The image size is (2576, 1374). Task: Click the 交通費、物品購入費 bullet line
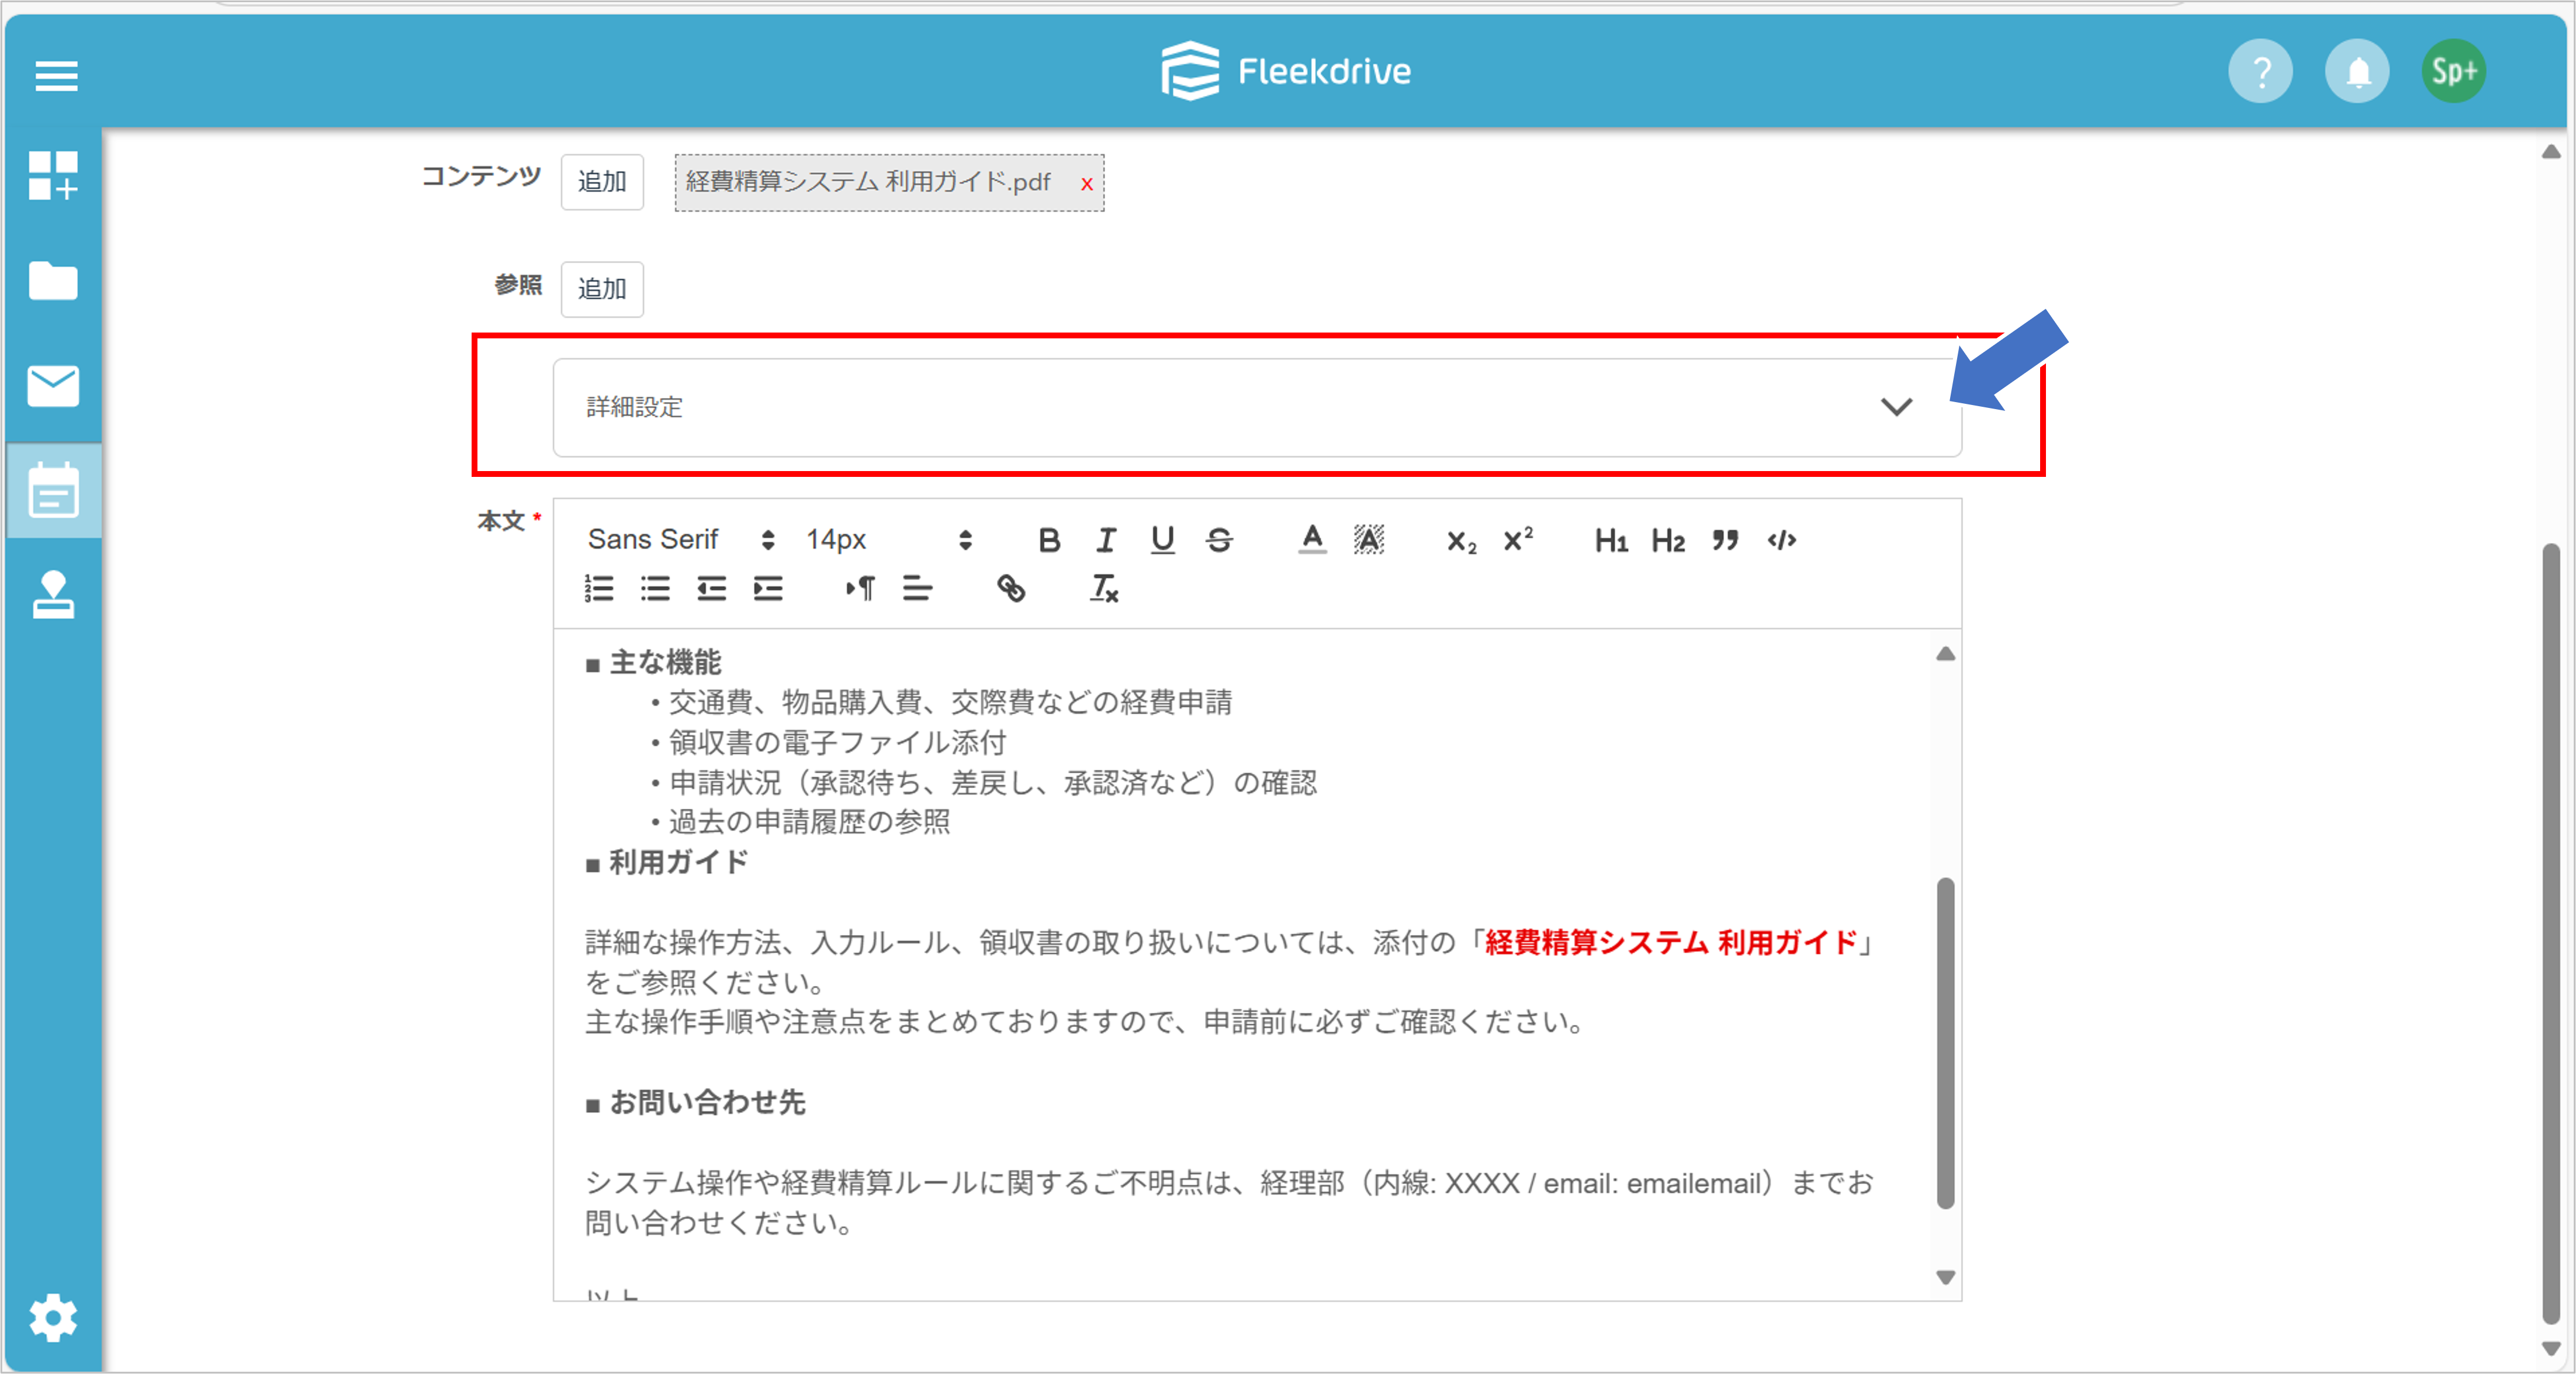point(941,702)
